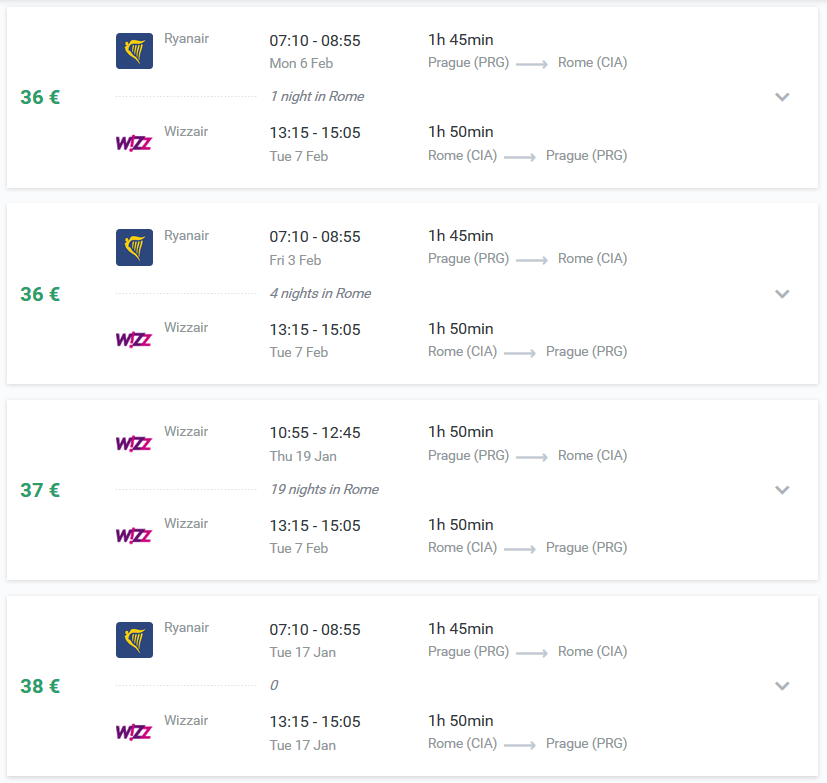This screenshot has height=783, width=827.
Task: Click Wizzair logo in the 38 € result
Action: pos(134,732)
